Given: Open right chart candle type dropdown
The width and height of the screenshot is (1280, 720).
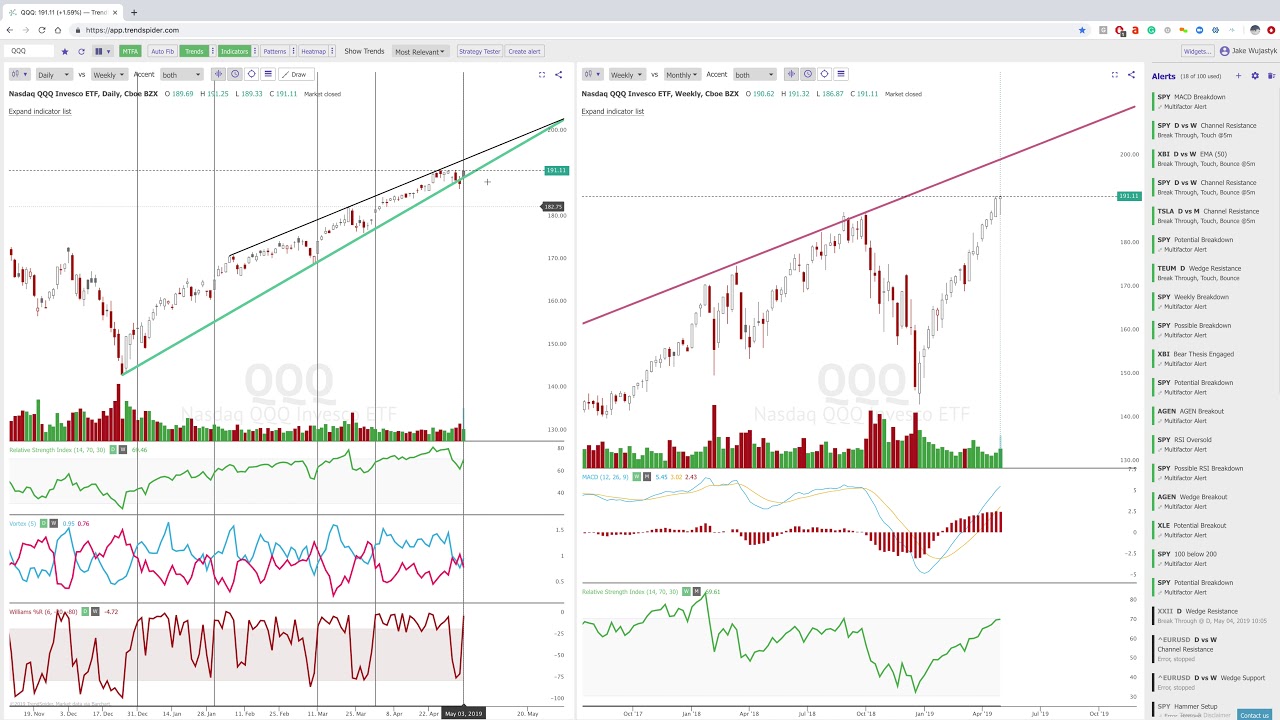Looking at the screenshot, I should pyautogui.click(x=593, y=74).
